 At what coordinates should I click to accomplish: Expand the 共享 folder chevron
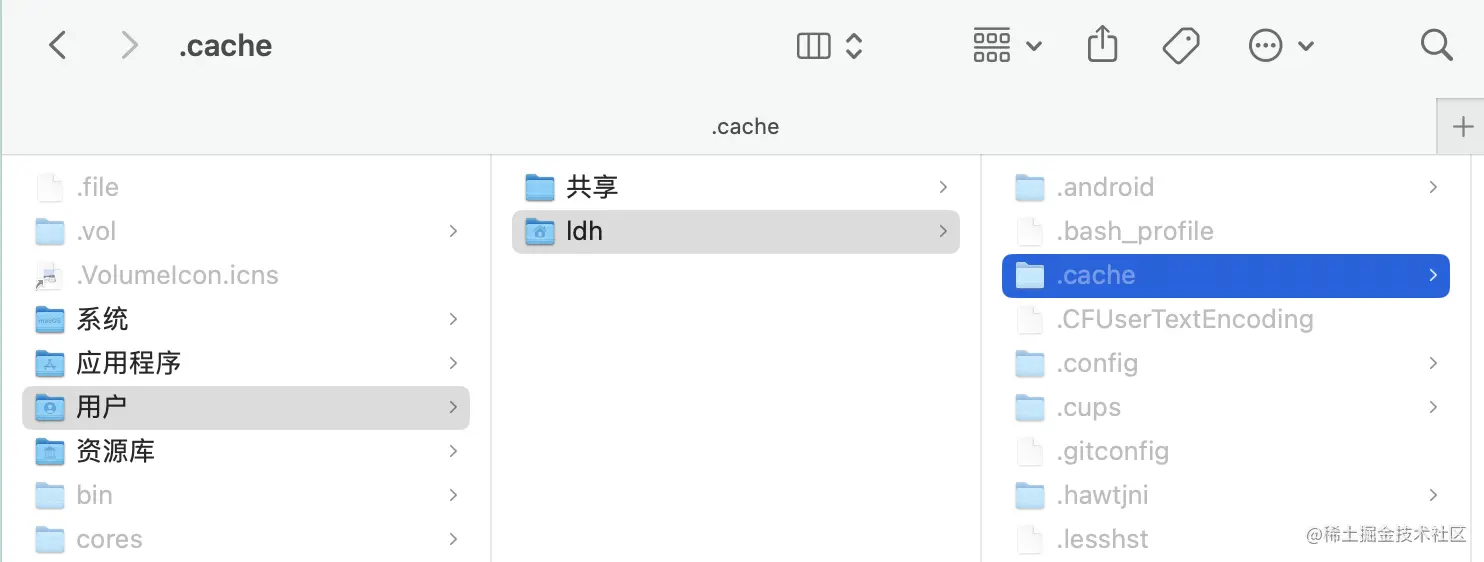(943, 187)
